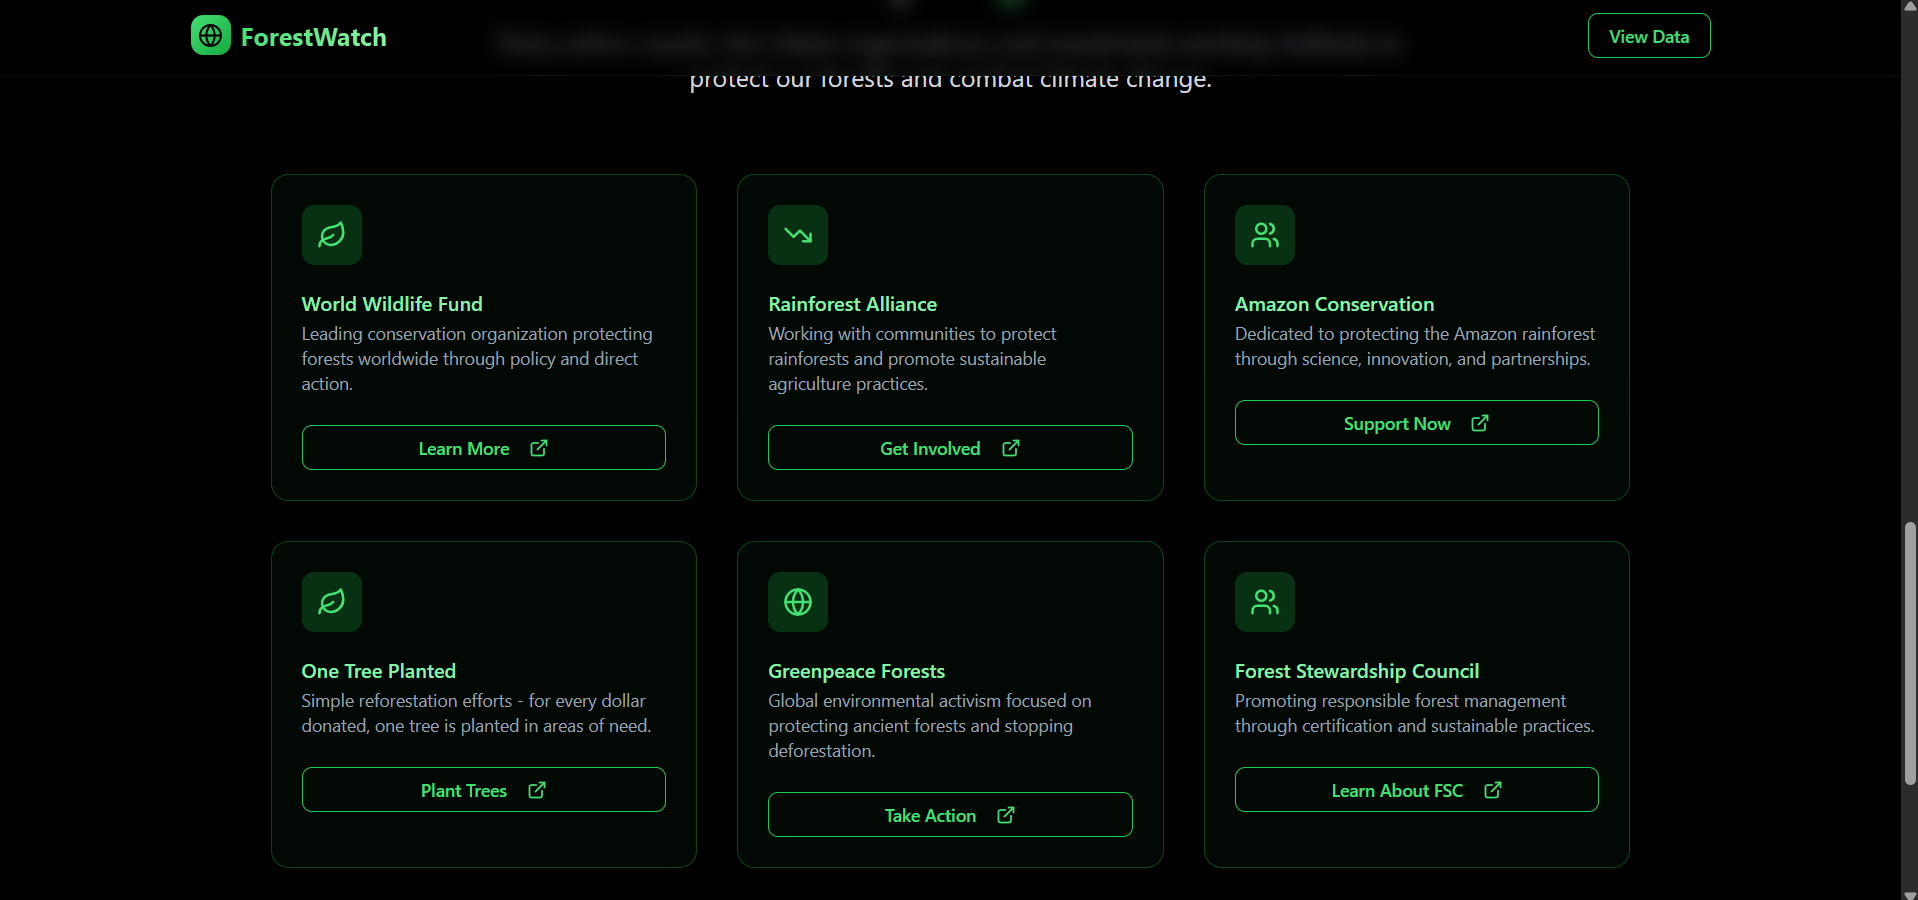Select the Rainforest Alliance heading
This screenshot has height=900, width=1918.
tap(853, 304)
